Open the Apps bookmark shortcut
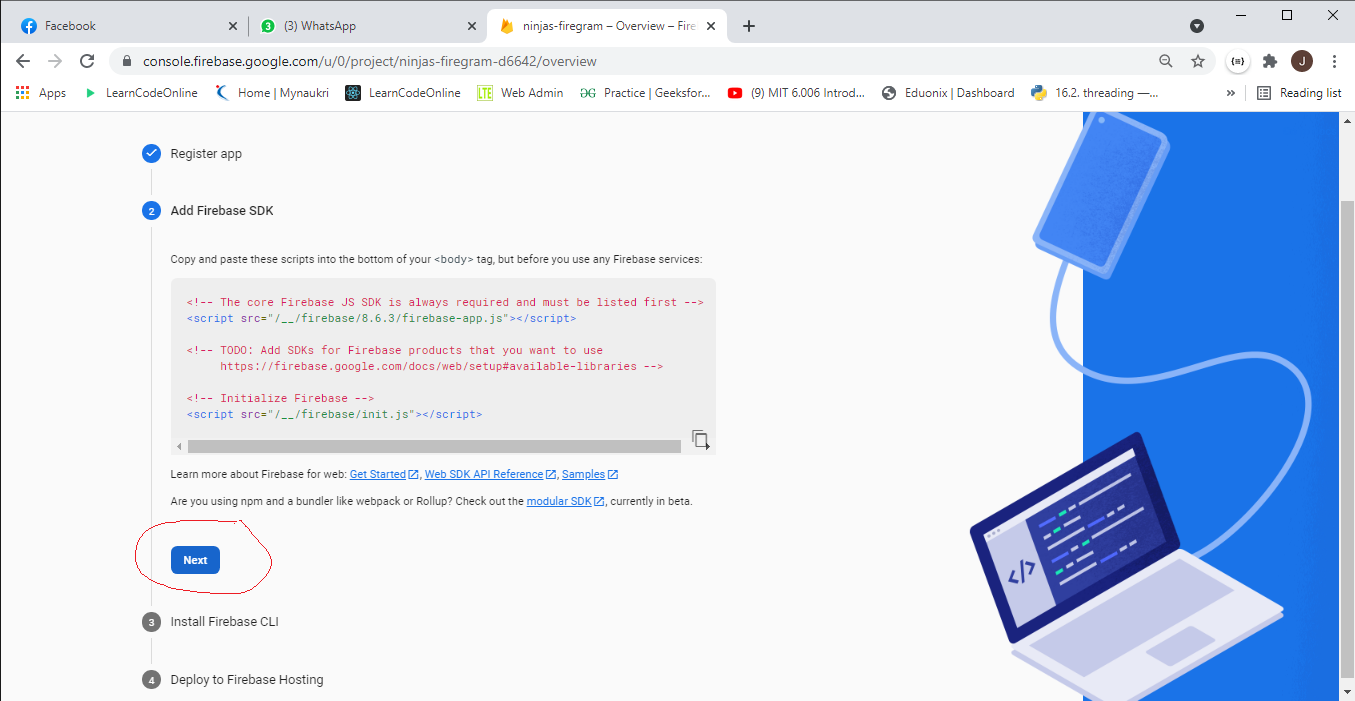 pyautogui.click(x=41, y=93)
